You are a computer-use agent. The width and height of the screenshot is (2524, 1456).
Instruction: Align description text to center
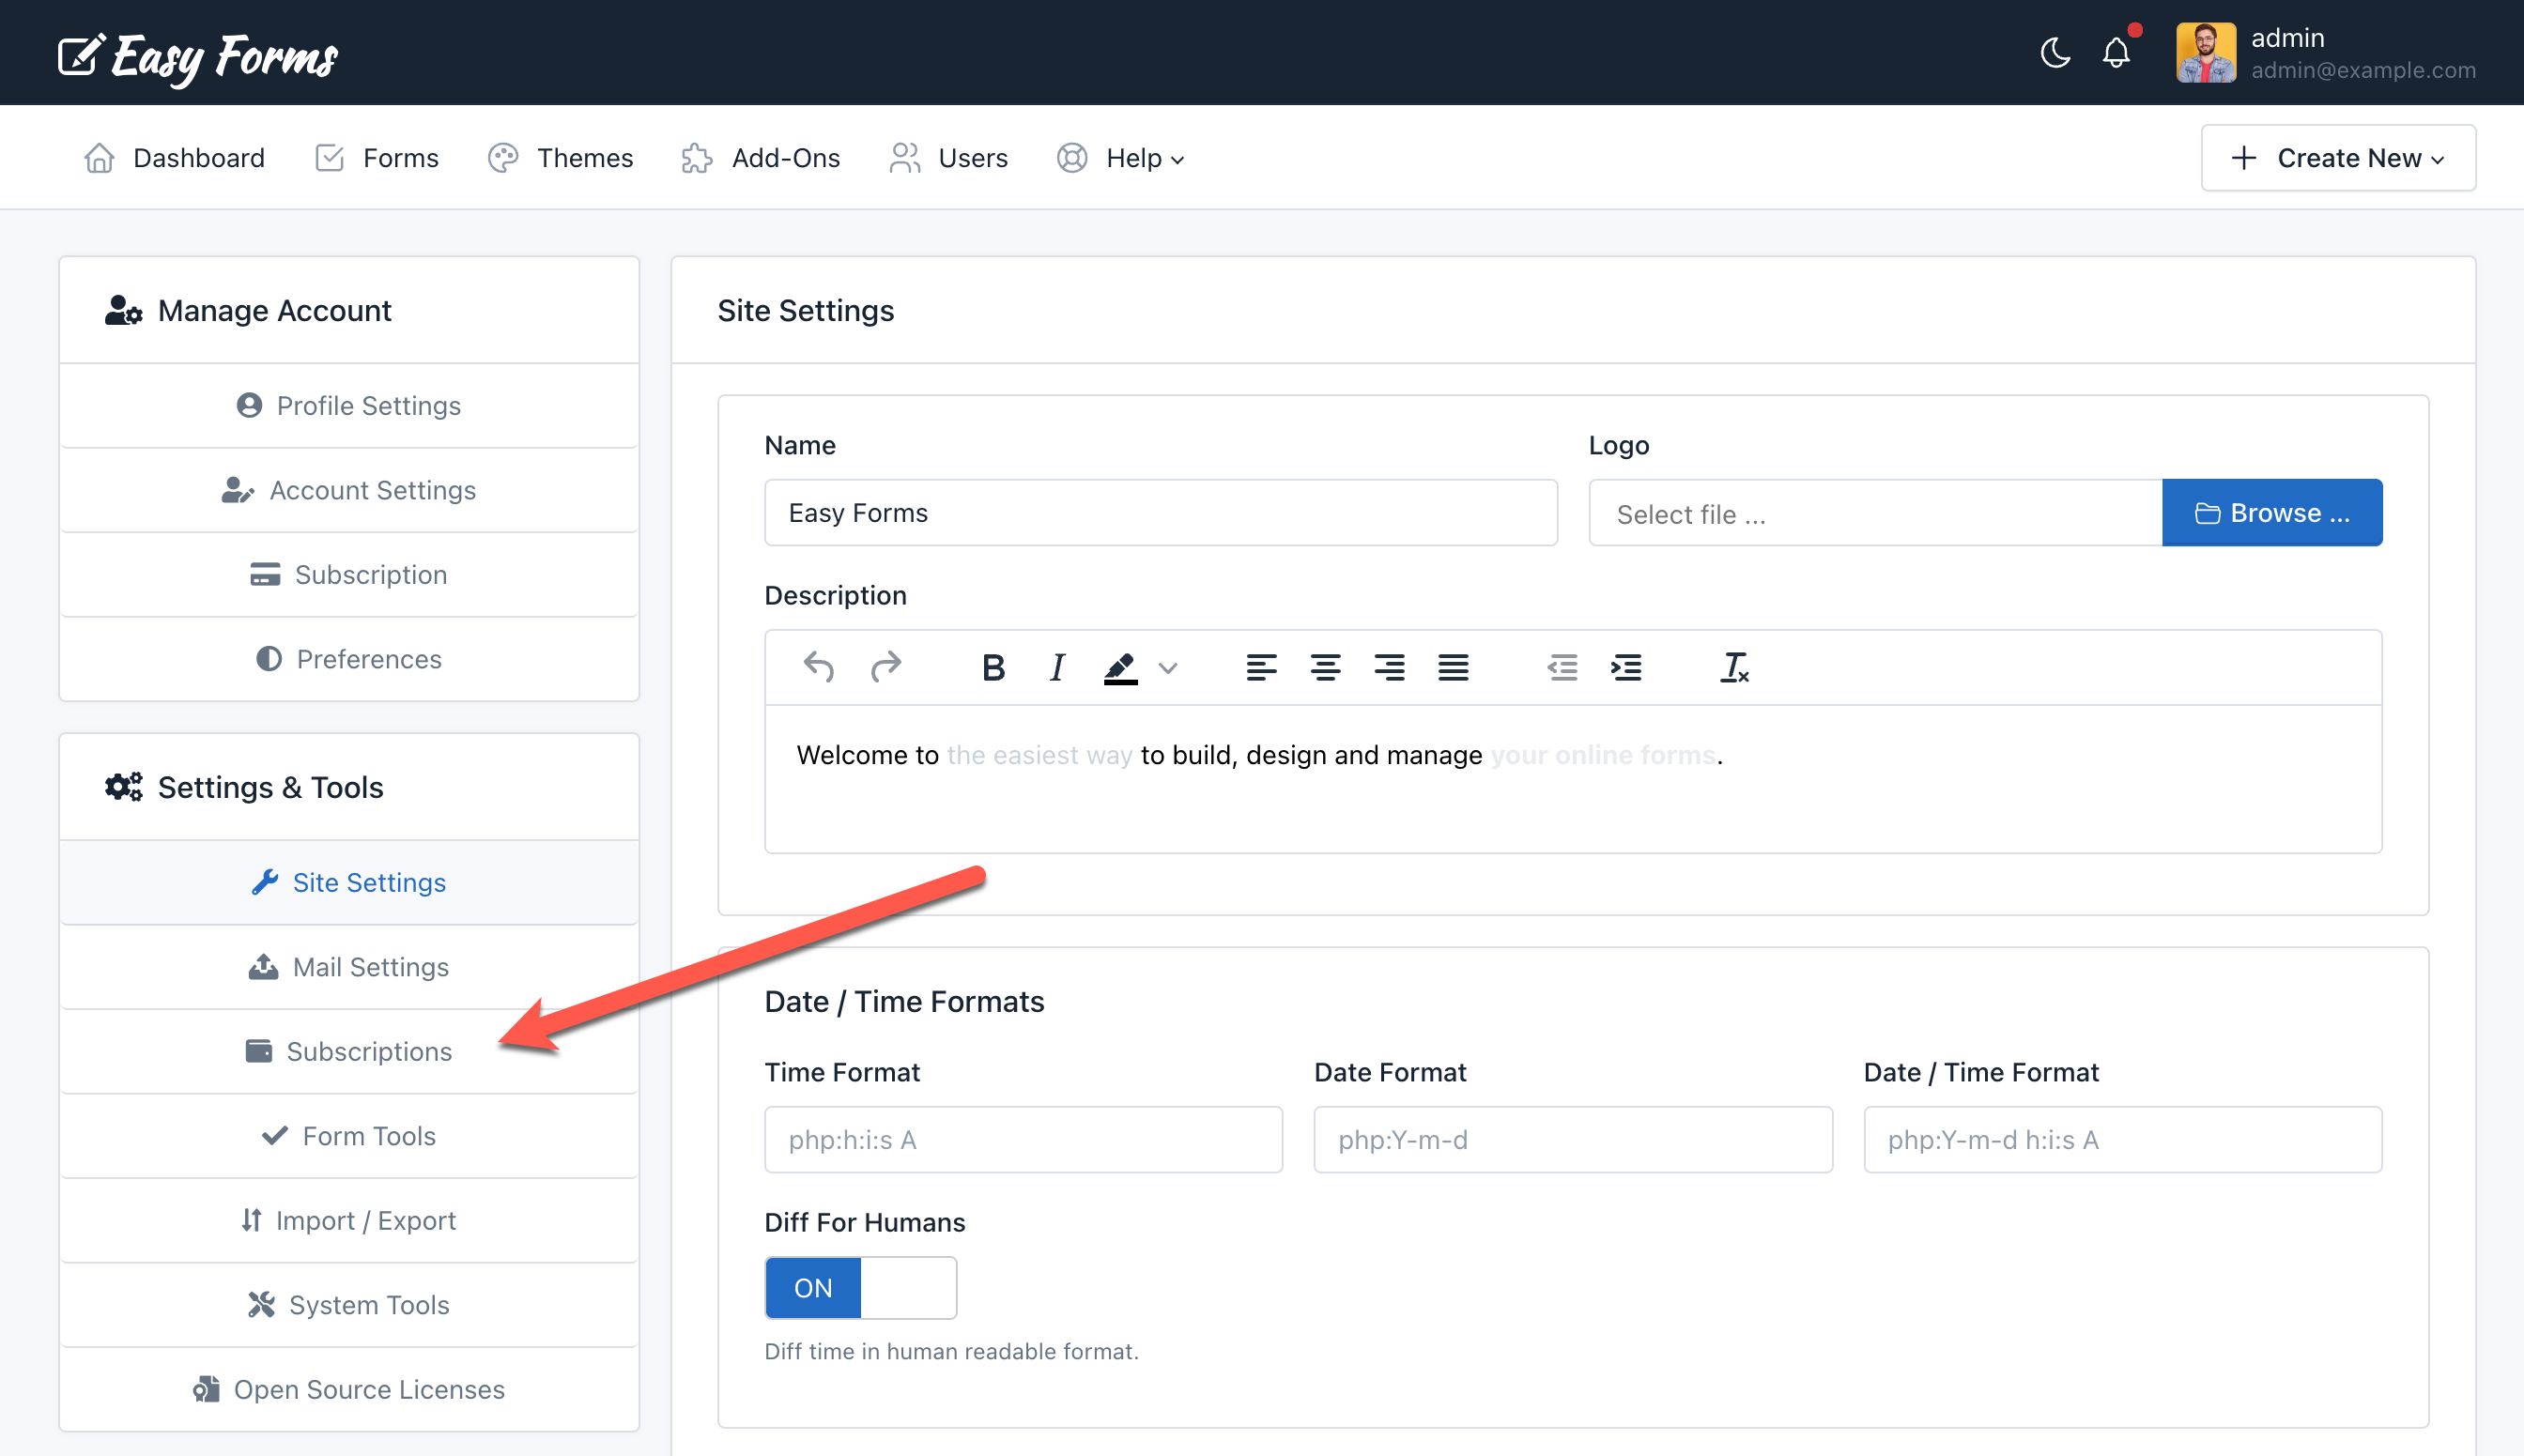[1326, 667]
